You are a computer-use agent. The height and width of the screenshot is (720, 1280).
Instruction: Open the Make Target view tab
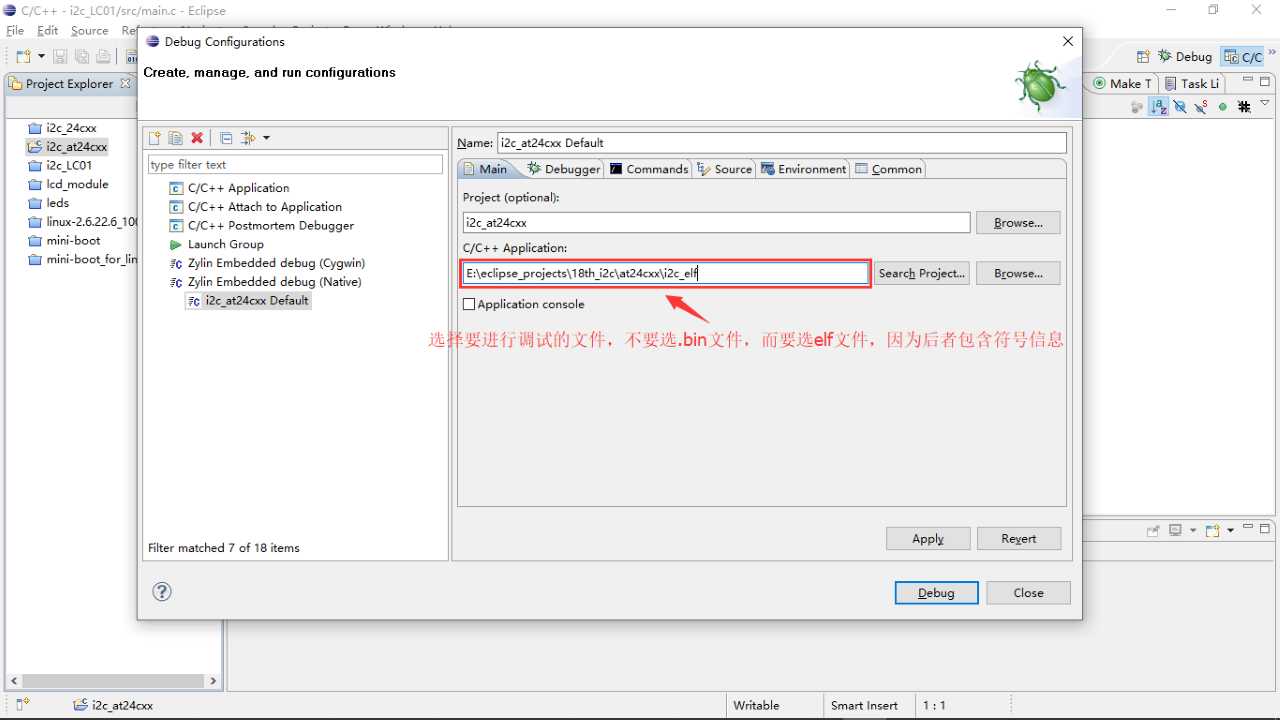(x=1123, y=84)
